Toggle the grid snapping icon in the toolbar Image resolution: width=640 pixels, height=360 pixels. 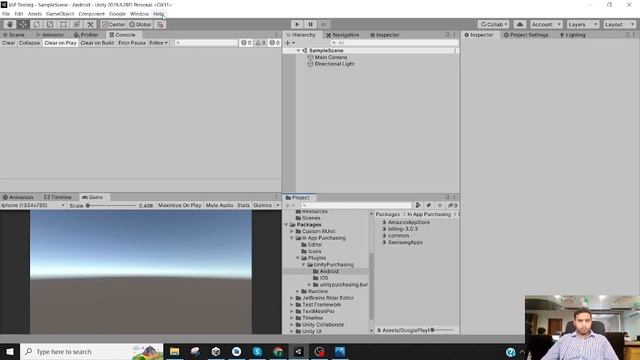tap(160, 24)
